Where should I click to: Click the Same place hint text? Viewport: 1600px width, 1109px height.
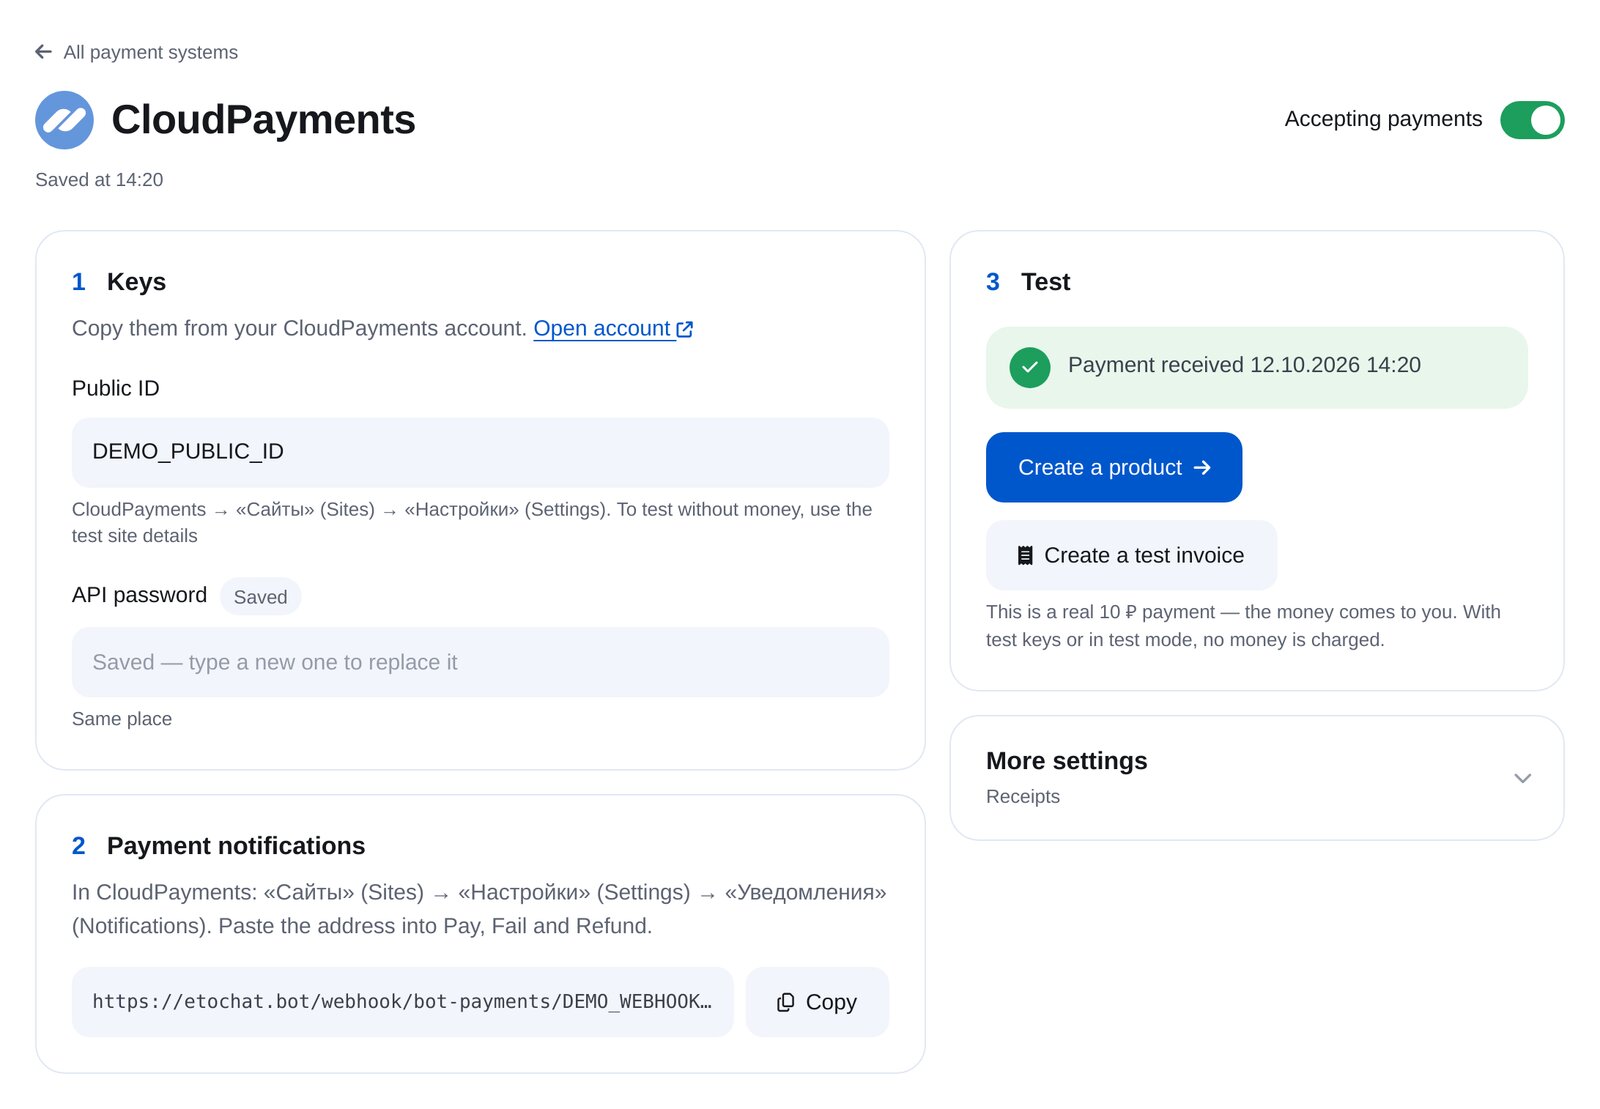(x=122, y=719)
